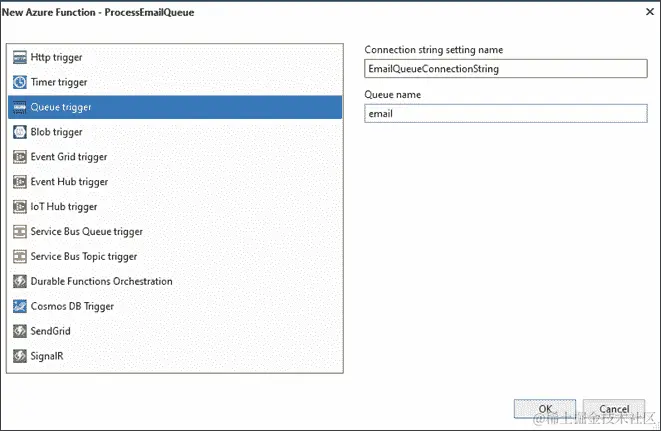Focus the Queue name field
This screenshot has height=431, width=661.
coord(505,113)
